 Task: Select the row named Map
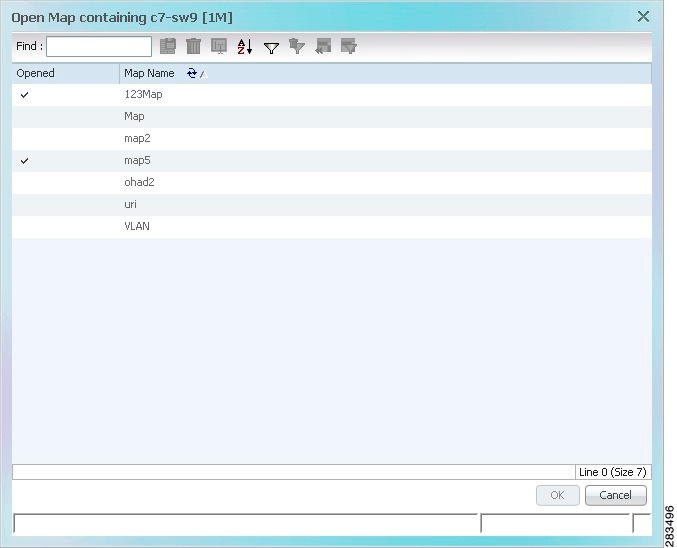tap(332, 117)
